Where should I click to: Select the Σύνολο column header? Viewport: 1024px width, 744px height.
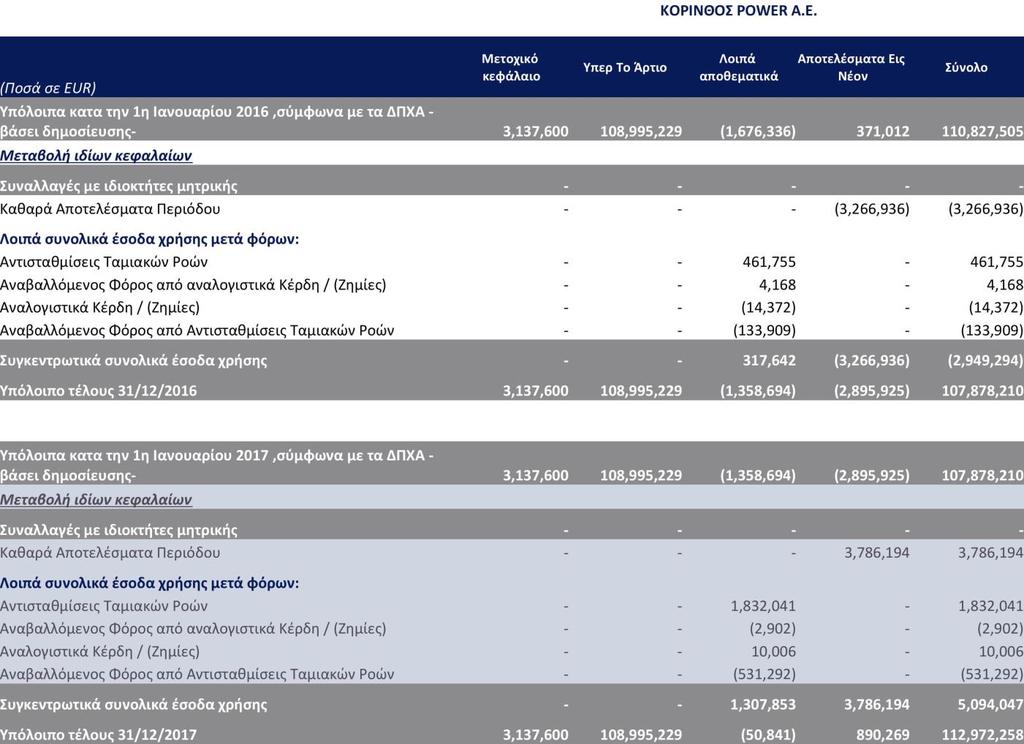(966, 67)
